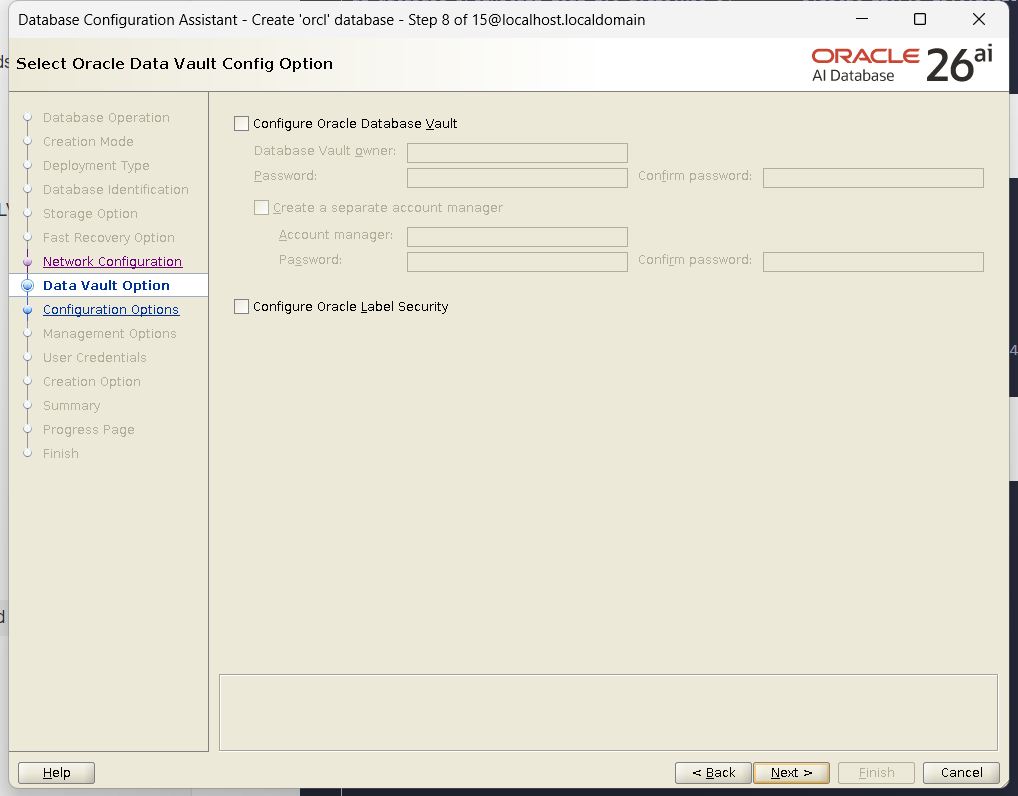The height and width of the screenshot is (796, 1018).
Task: Click Progress Page step label
Action: (88, 430)
